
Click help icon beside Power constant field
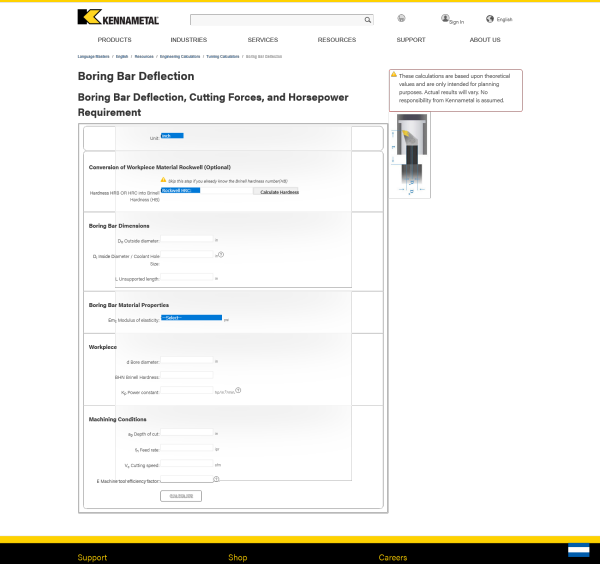pyautogui.click(x=238, y=390)
